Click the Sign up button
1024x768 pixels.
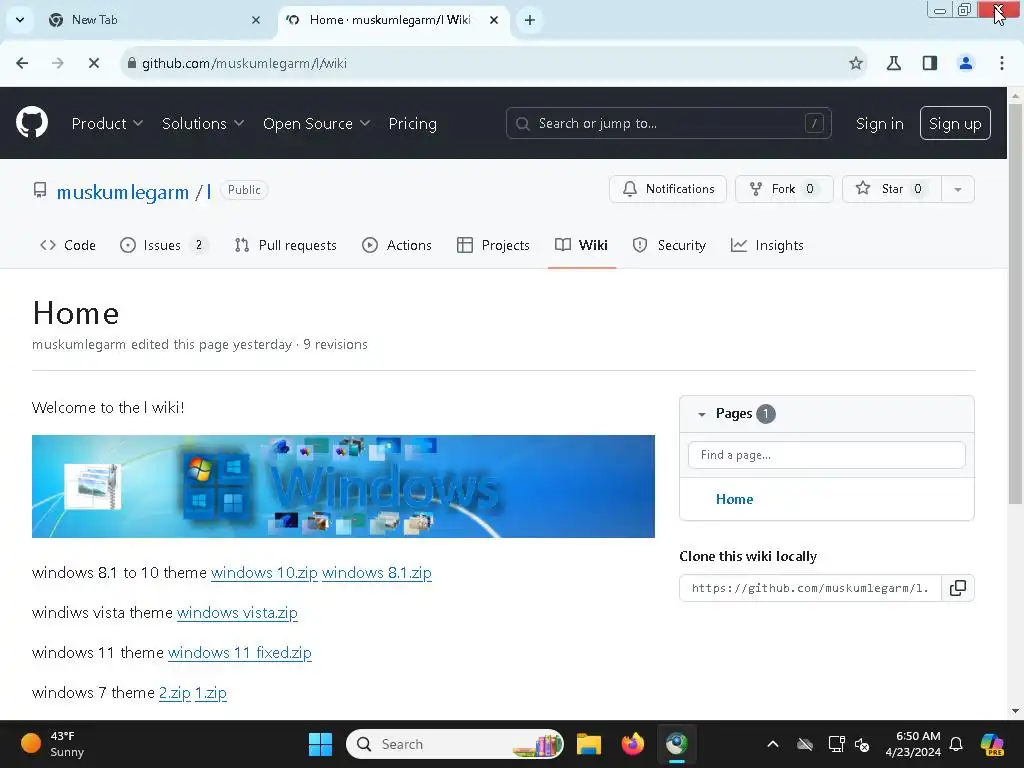tap(955, 123)
